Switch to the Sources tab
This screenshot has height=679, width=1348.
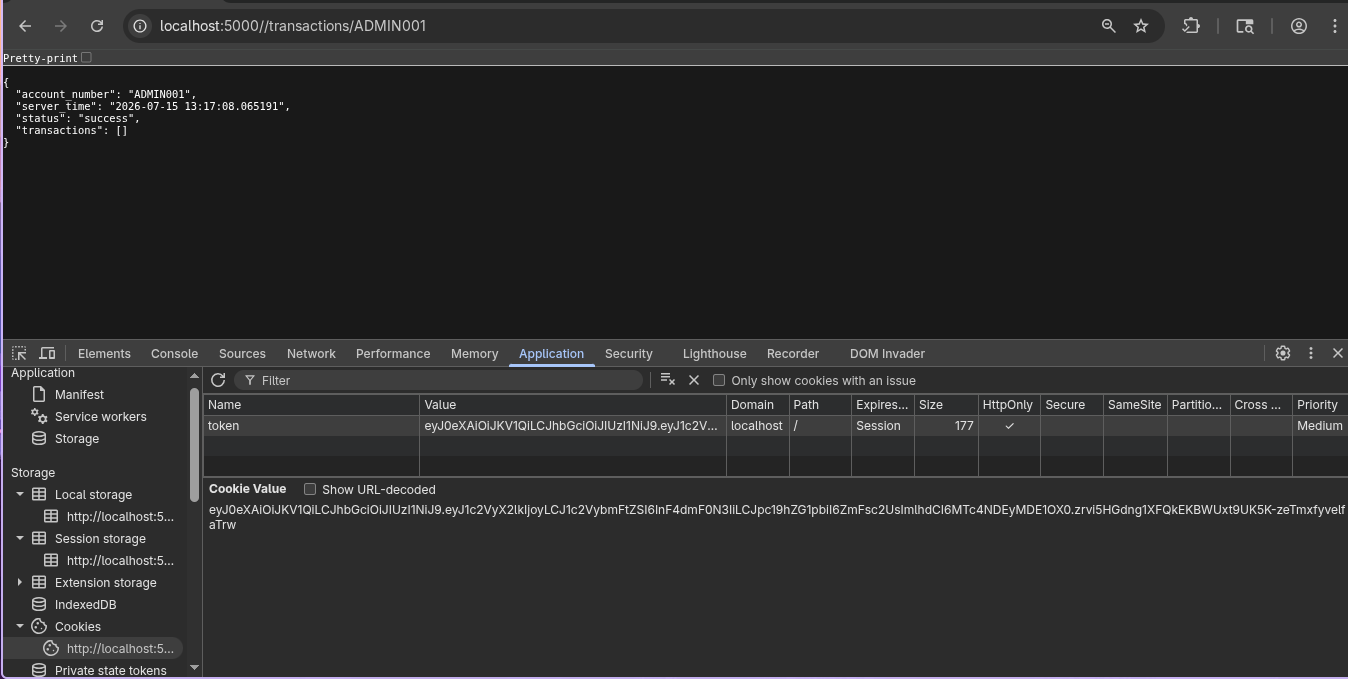click(242, 353)
